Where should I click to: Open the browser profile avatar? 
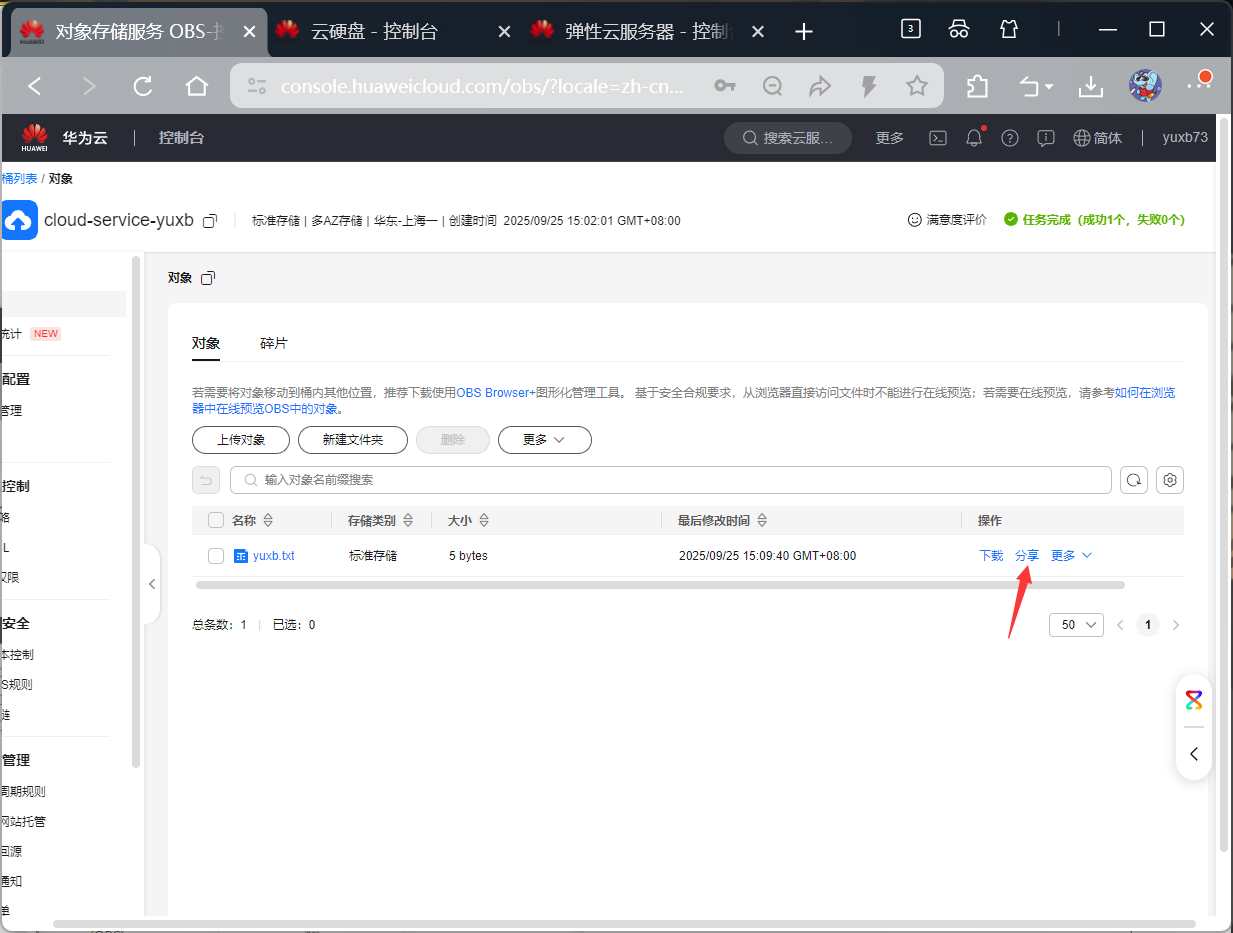(1145, 87)
